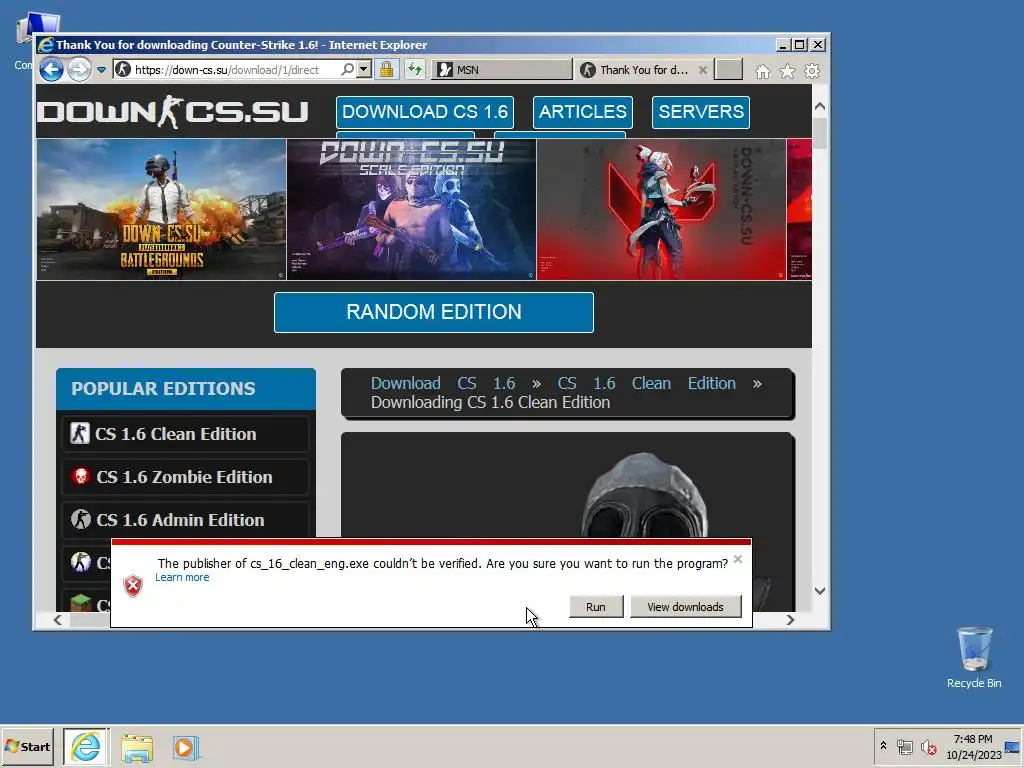Launch Windows Media Player from taskbar

point(185,748)
